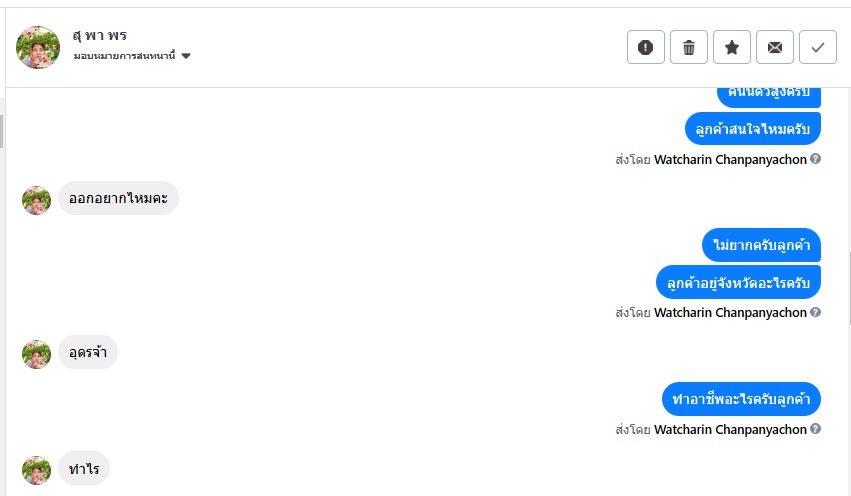Delete the conversation using trash icon
Image resolution: width=851 pixels, height=496 pixels.
tap(689, 47)
